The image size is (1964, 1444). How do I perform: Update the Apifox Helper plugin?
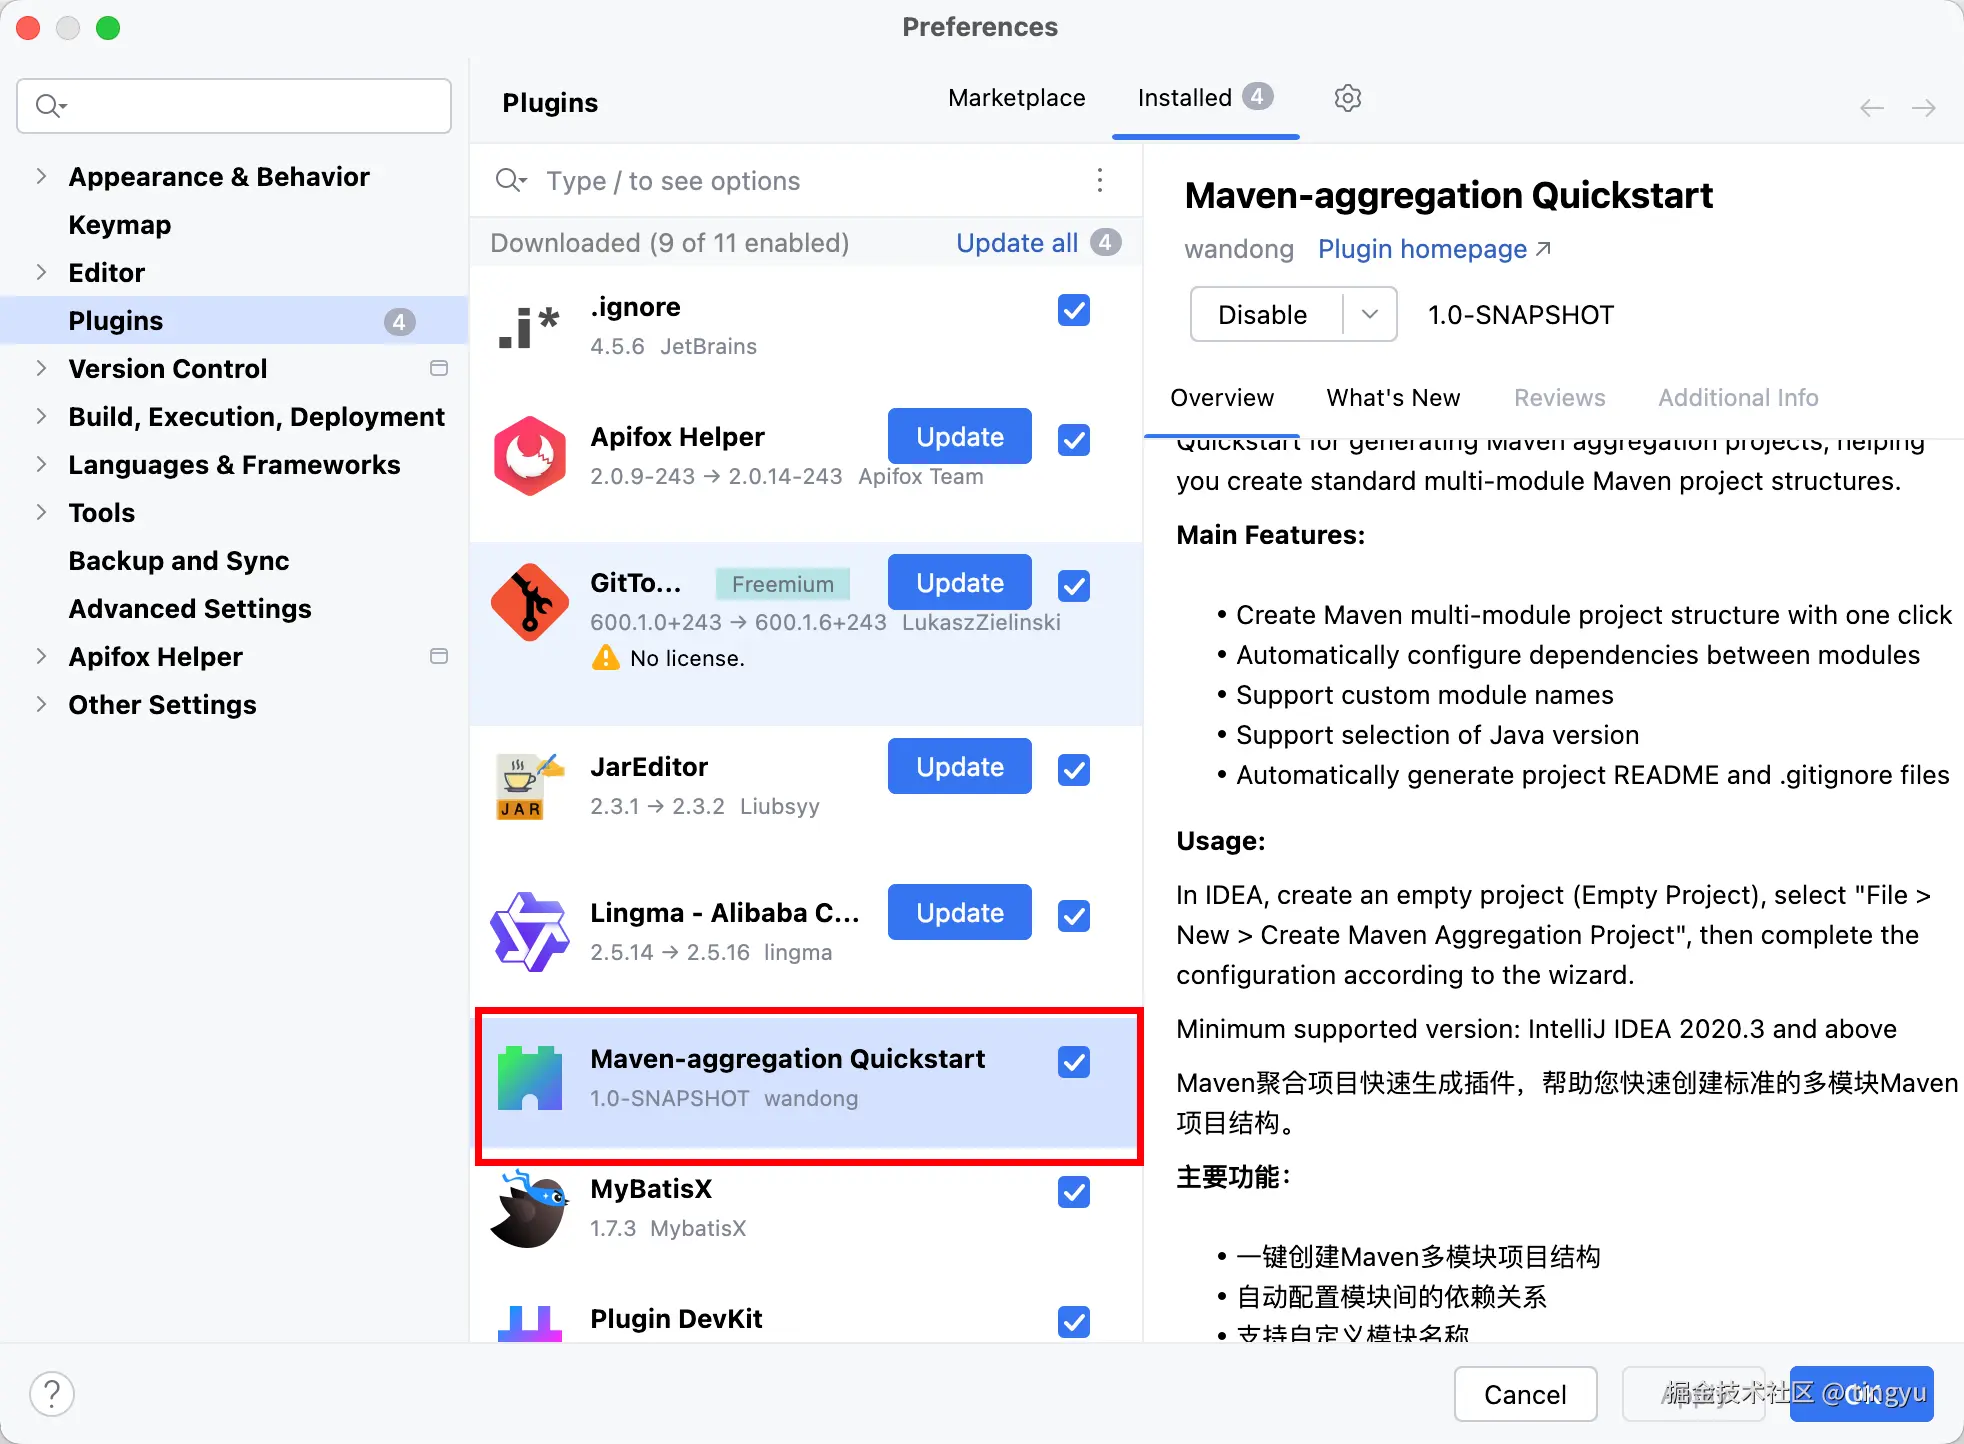959,437
